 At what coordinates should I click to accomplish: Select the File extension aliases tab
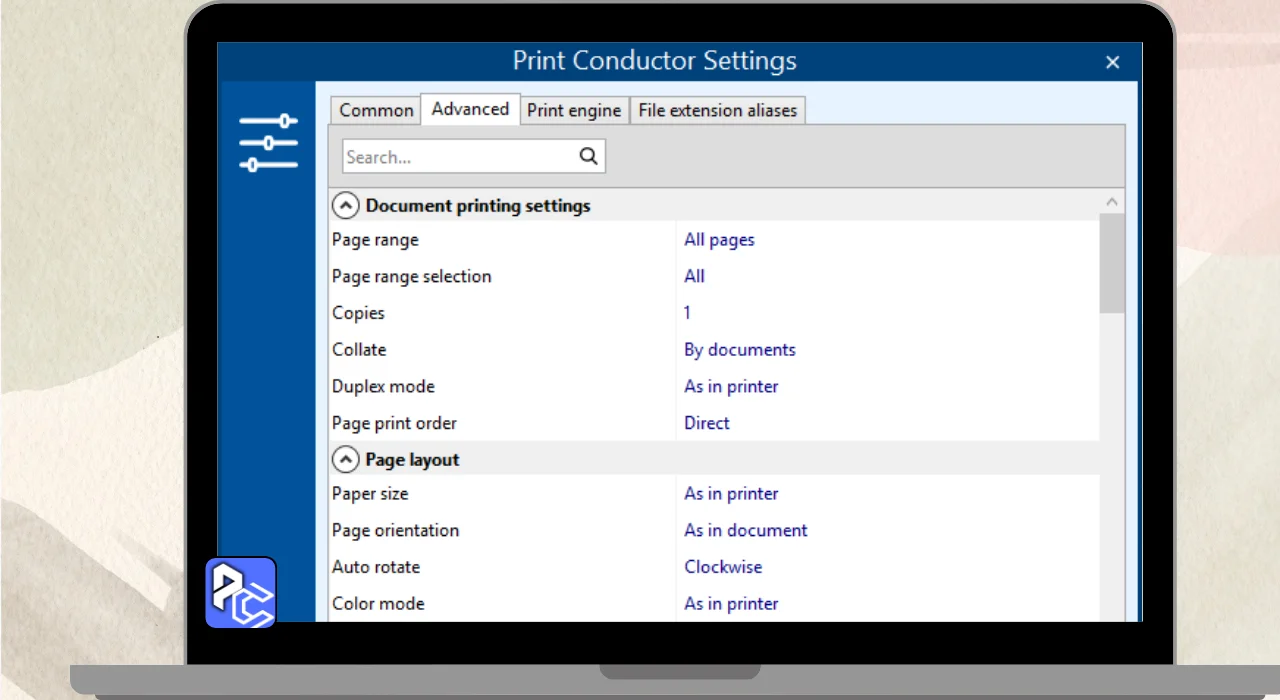click(x=717, y=110)
